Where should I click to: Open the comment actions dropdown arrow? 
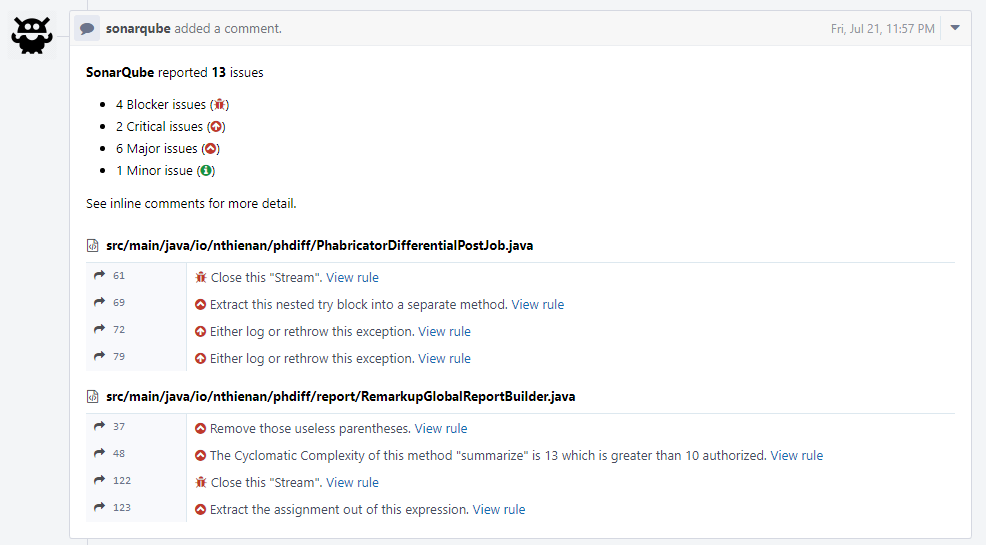tap(955, 28)
